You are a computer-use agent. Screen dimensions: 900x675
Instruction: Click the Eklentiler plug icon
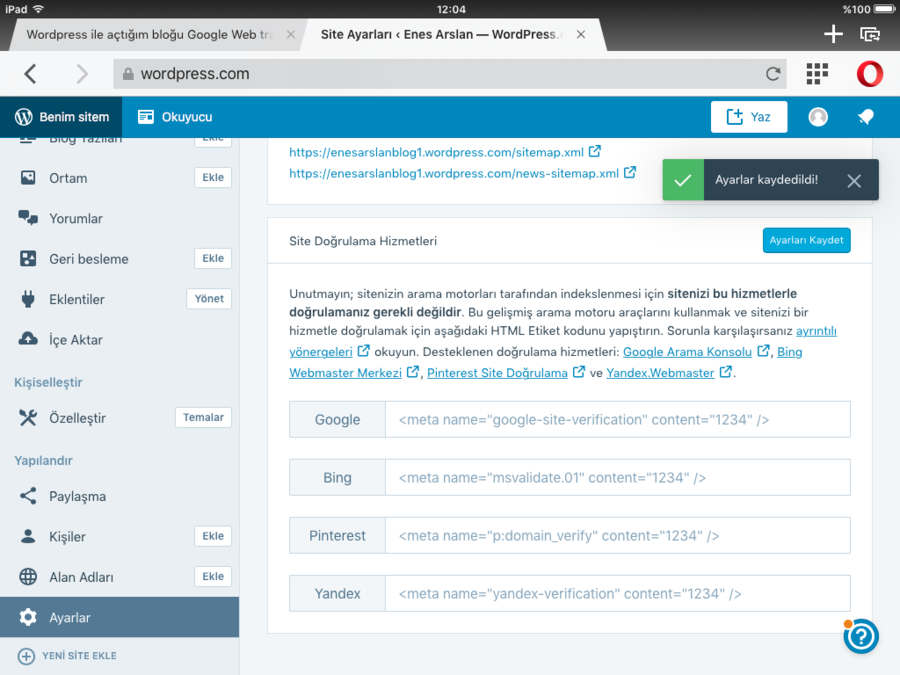[28, 299]
